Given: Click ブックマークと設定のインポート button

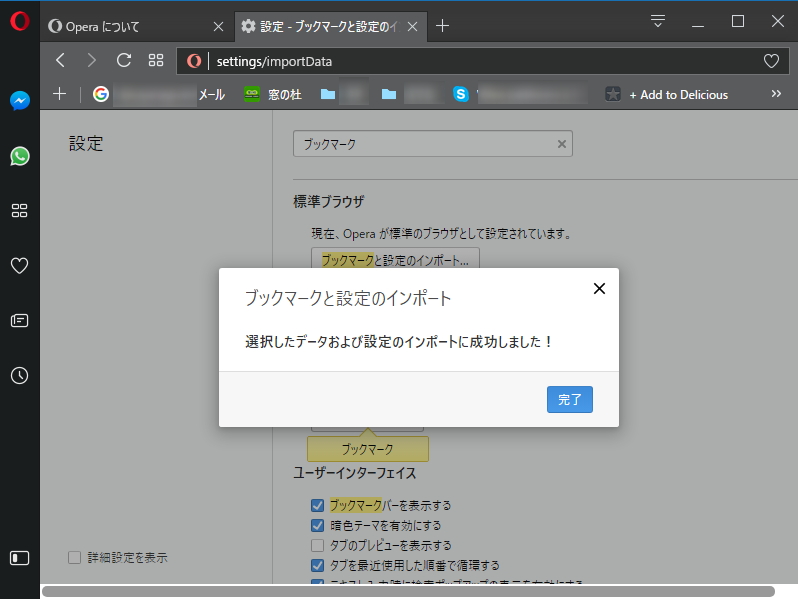Looking at the screenshot, I should (395, 260).
